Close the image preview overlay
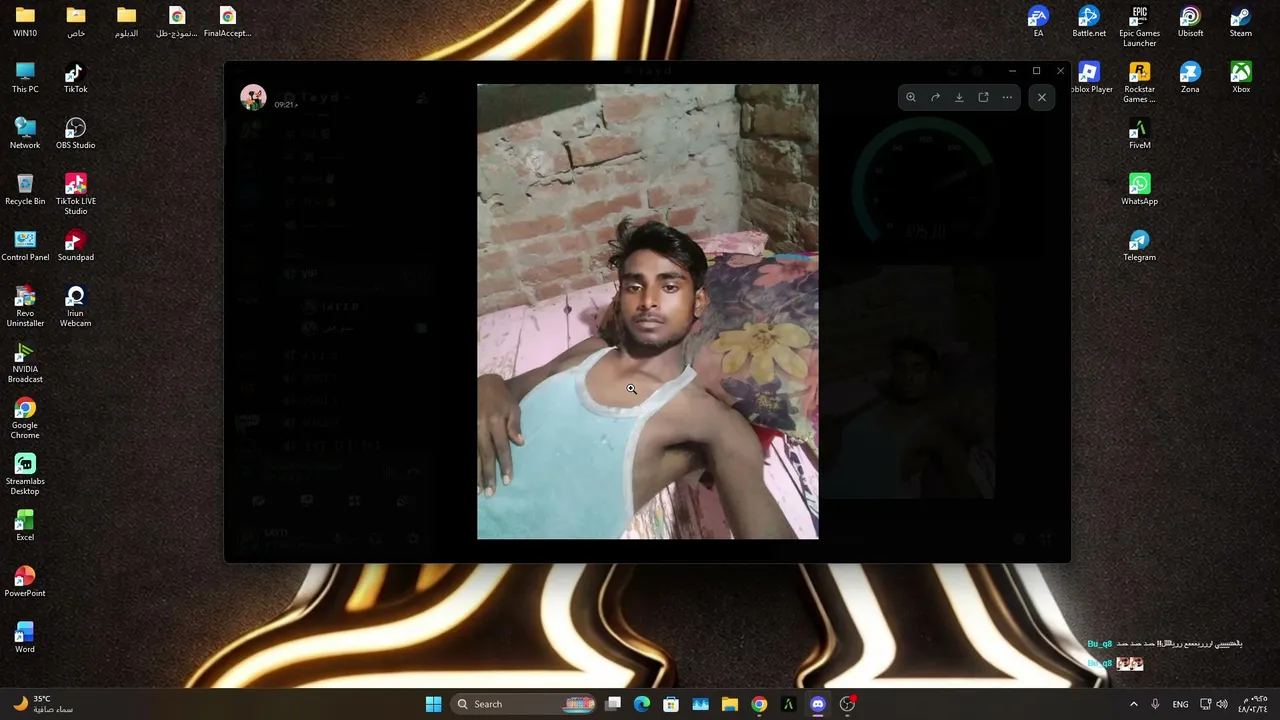Screen dimensions: 1280x720 [1042, 97]
